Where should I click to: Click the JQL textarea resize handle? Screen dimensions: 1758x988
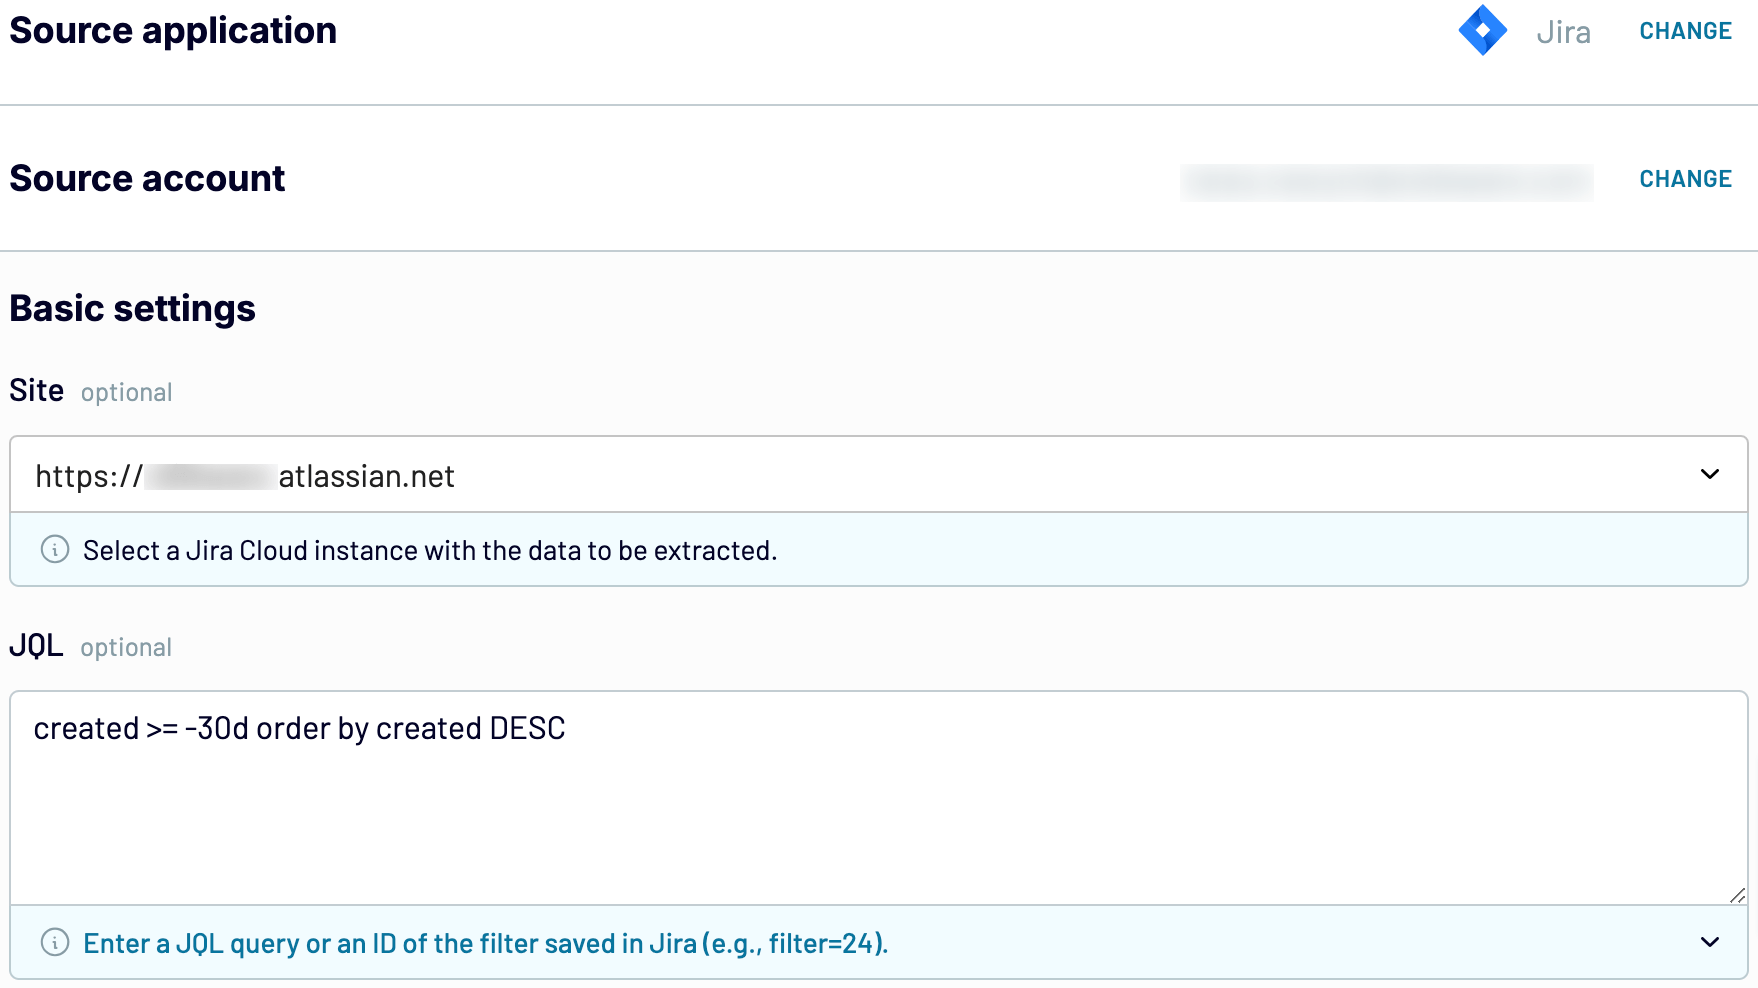tap(1737, 895)
